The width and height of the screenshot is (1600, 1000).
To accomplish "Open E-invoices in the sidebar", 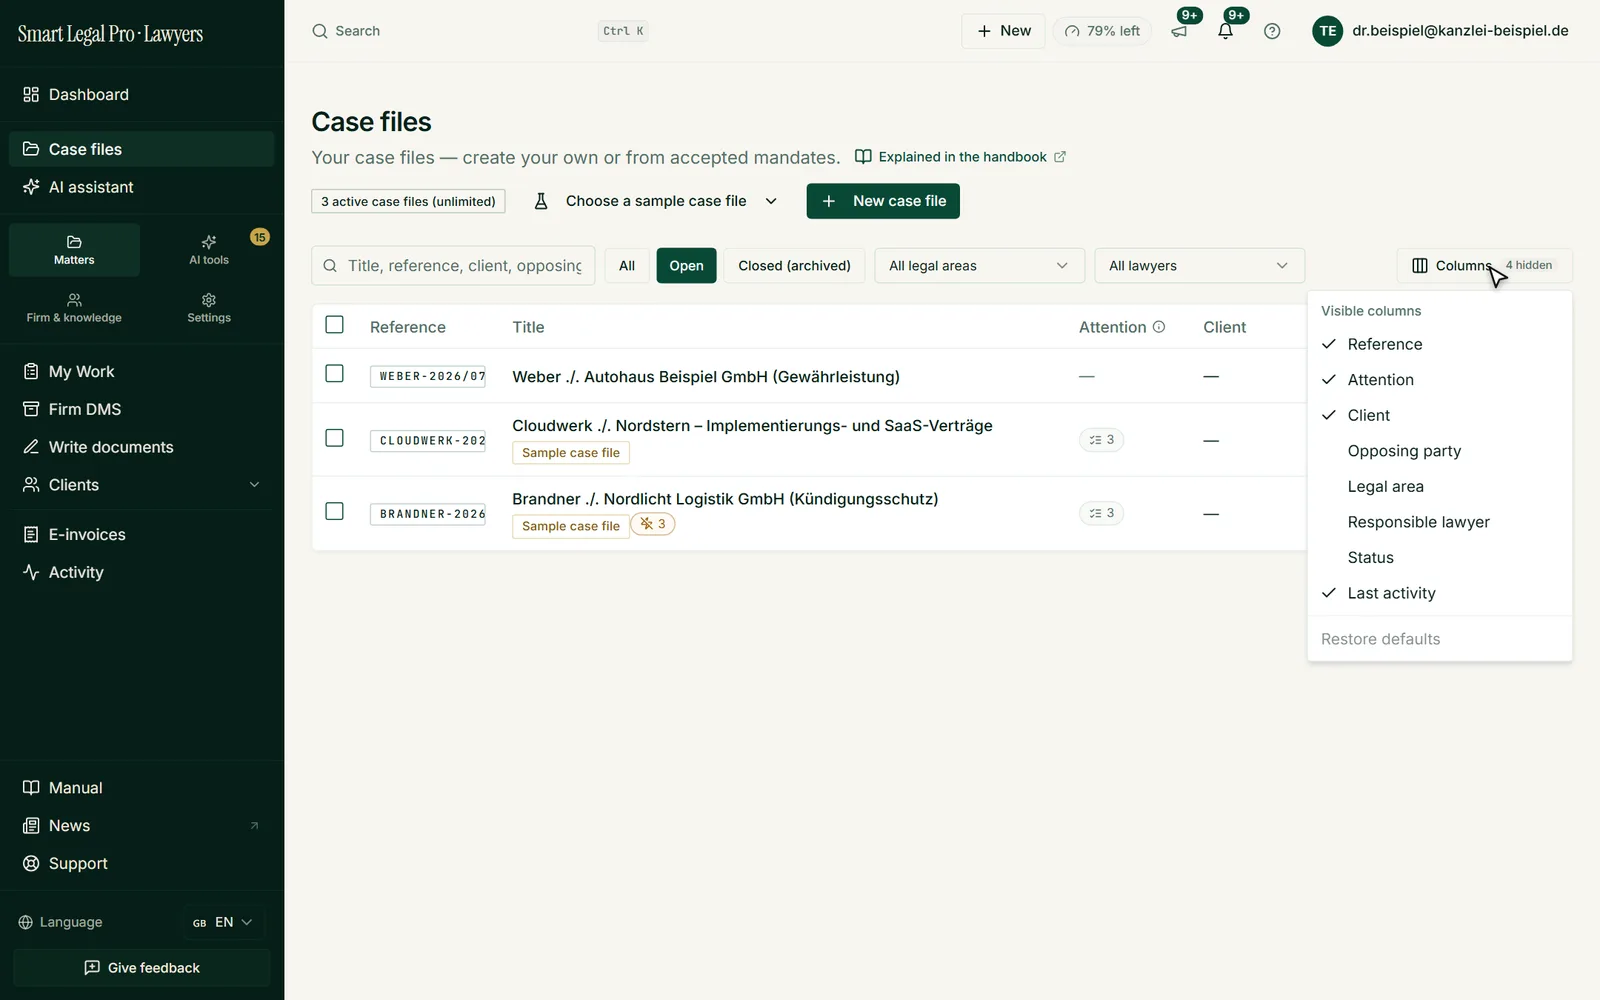I will pos(142,535).
